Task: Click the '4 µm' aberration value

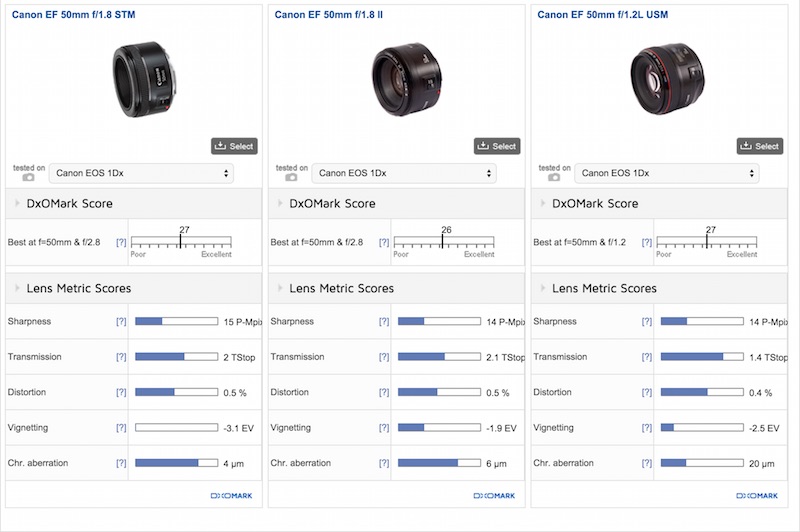Action: coord(234,464)
